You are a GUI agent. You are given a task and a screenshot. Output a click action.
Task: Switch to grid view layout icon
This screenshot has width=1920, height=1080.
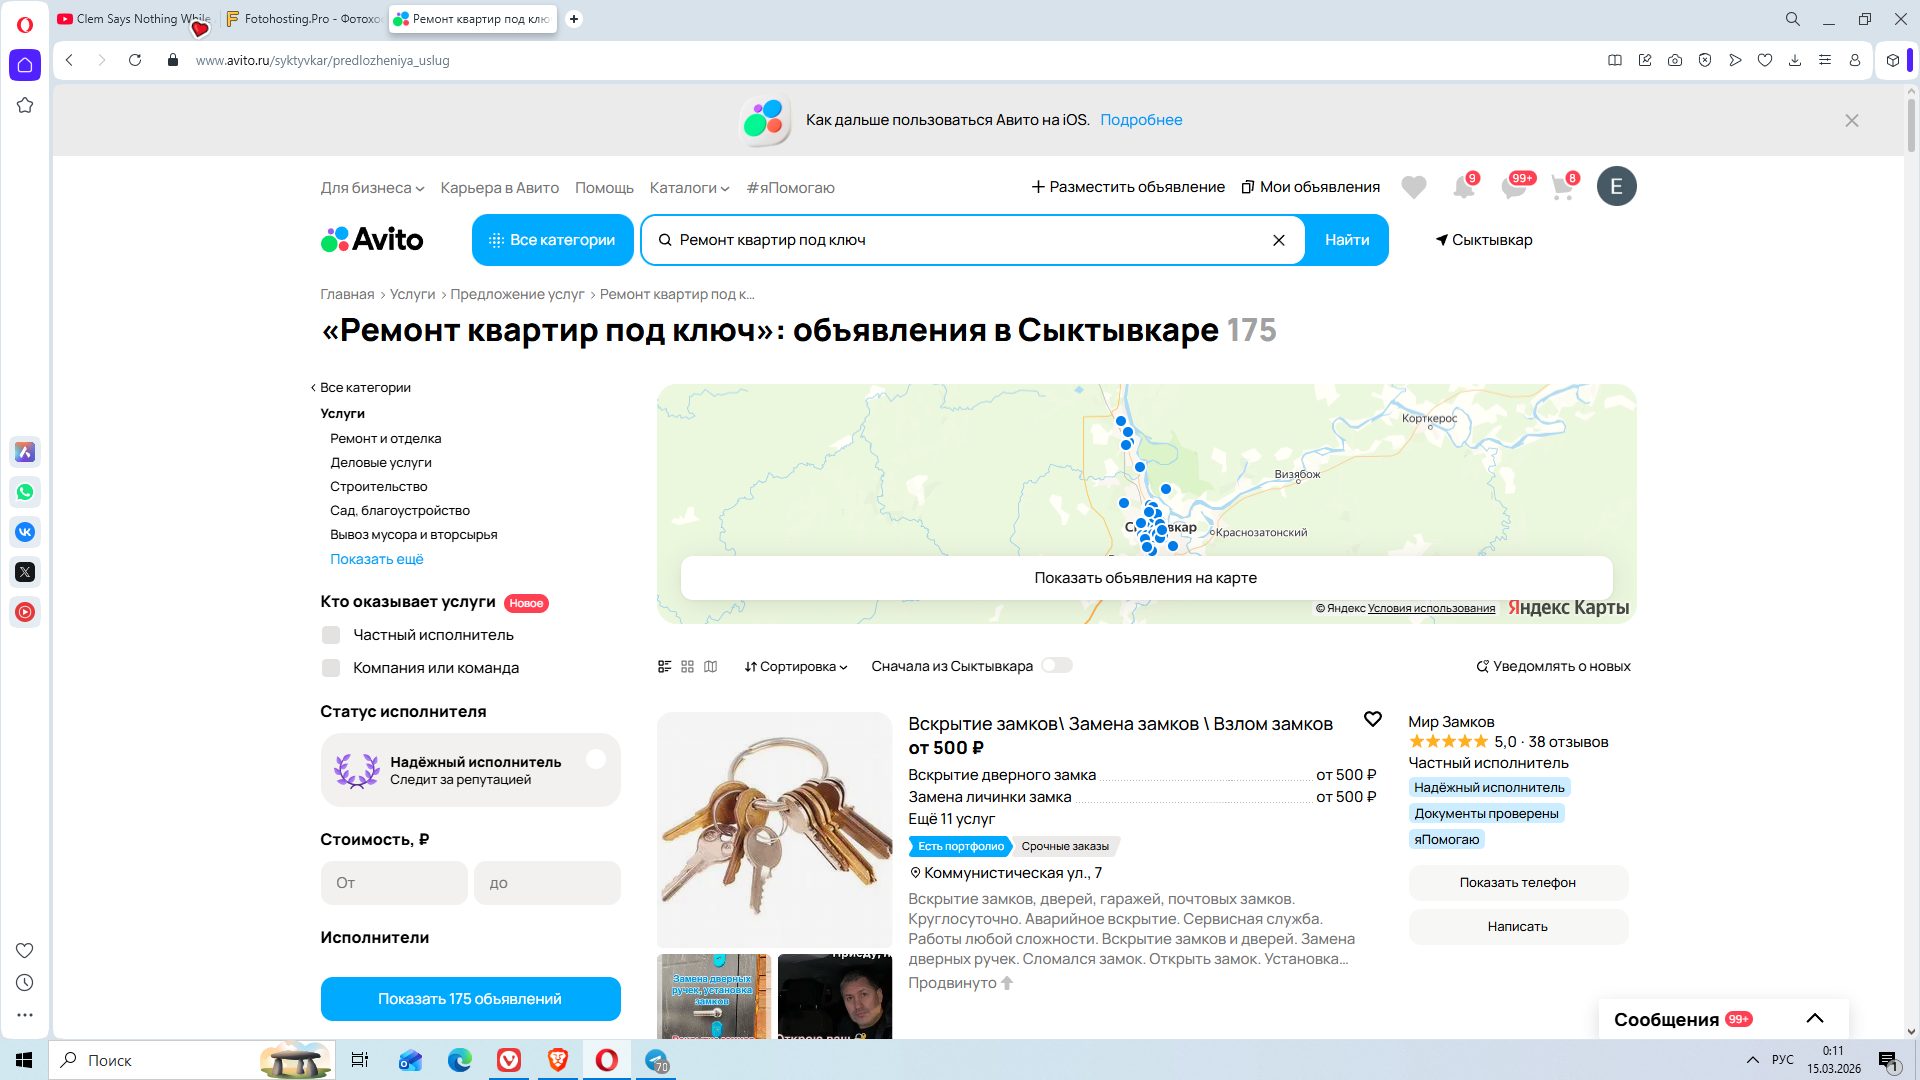coord(687,667)
